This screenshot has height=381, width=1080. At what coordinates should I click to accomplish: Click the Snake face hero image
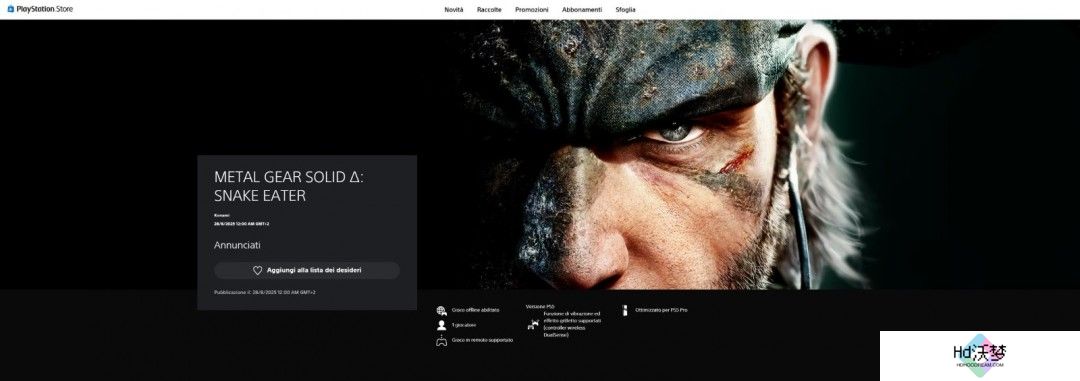661,155
